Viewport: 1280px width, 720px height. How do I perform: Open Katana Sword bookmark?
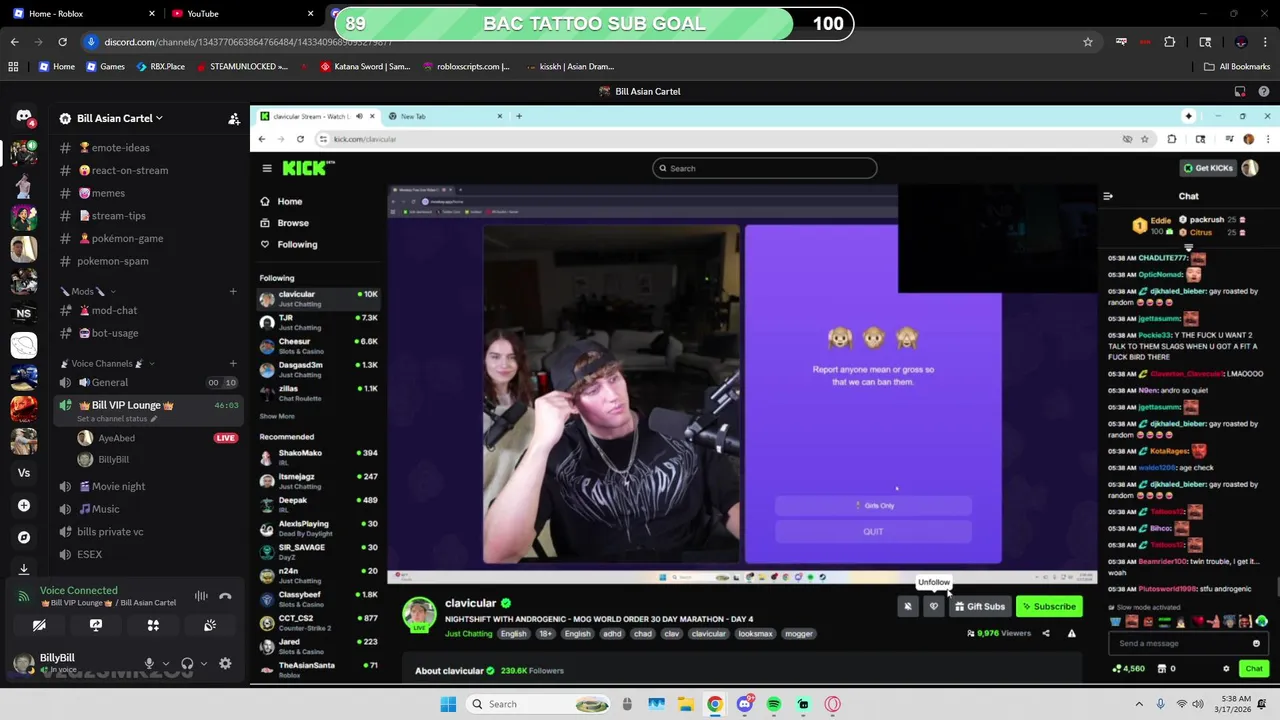coord(365,67)
